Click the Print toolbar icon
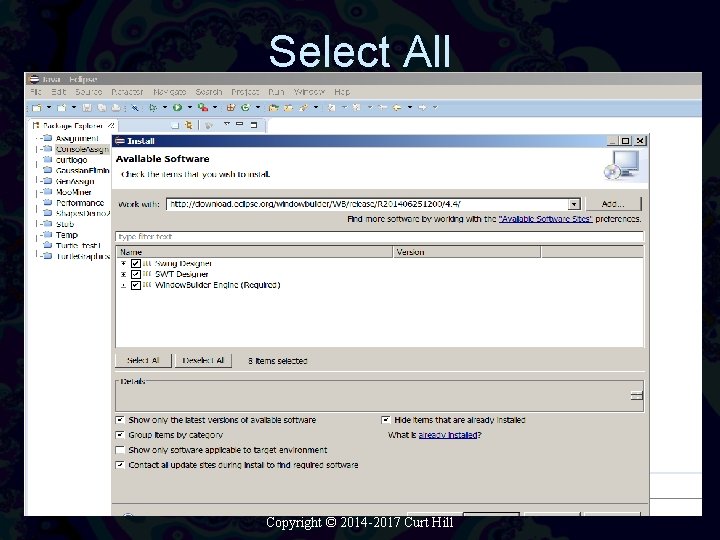Screen dimensions: 720x540 [x=116, y=108]
